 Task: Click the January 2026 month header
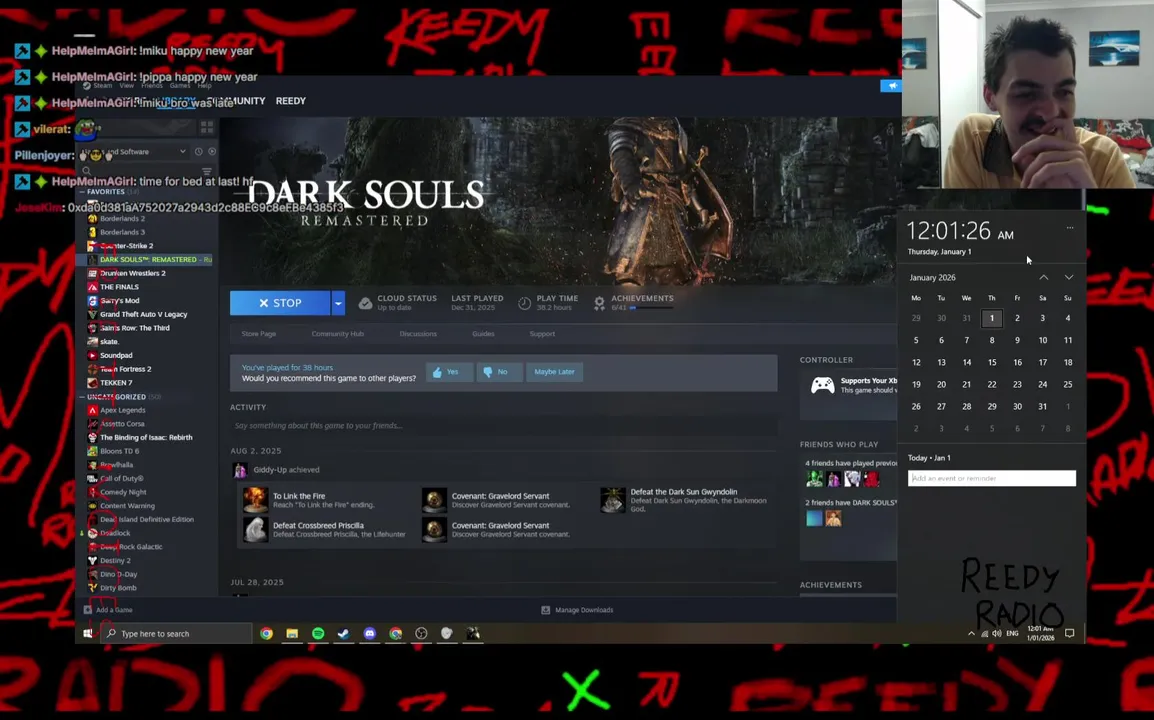click(x=932, y=278)
